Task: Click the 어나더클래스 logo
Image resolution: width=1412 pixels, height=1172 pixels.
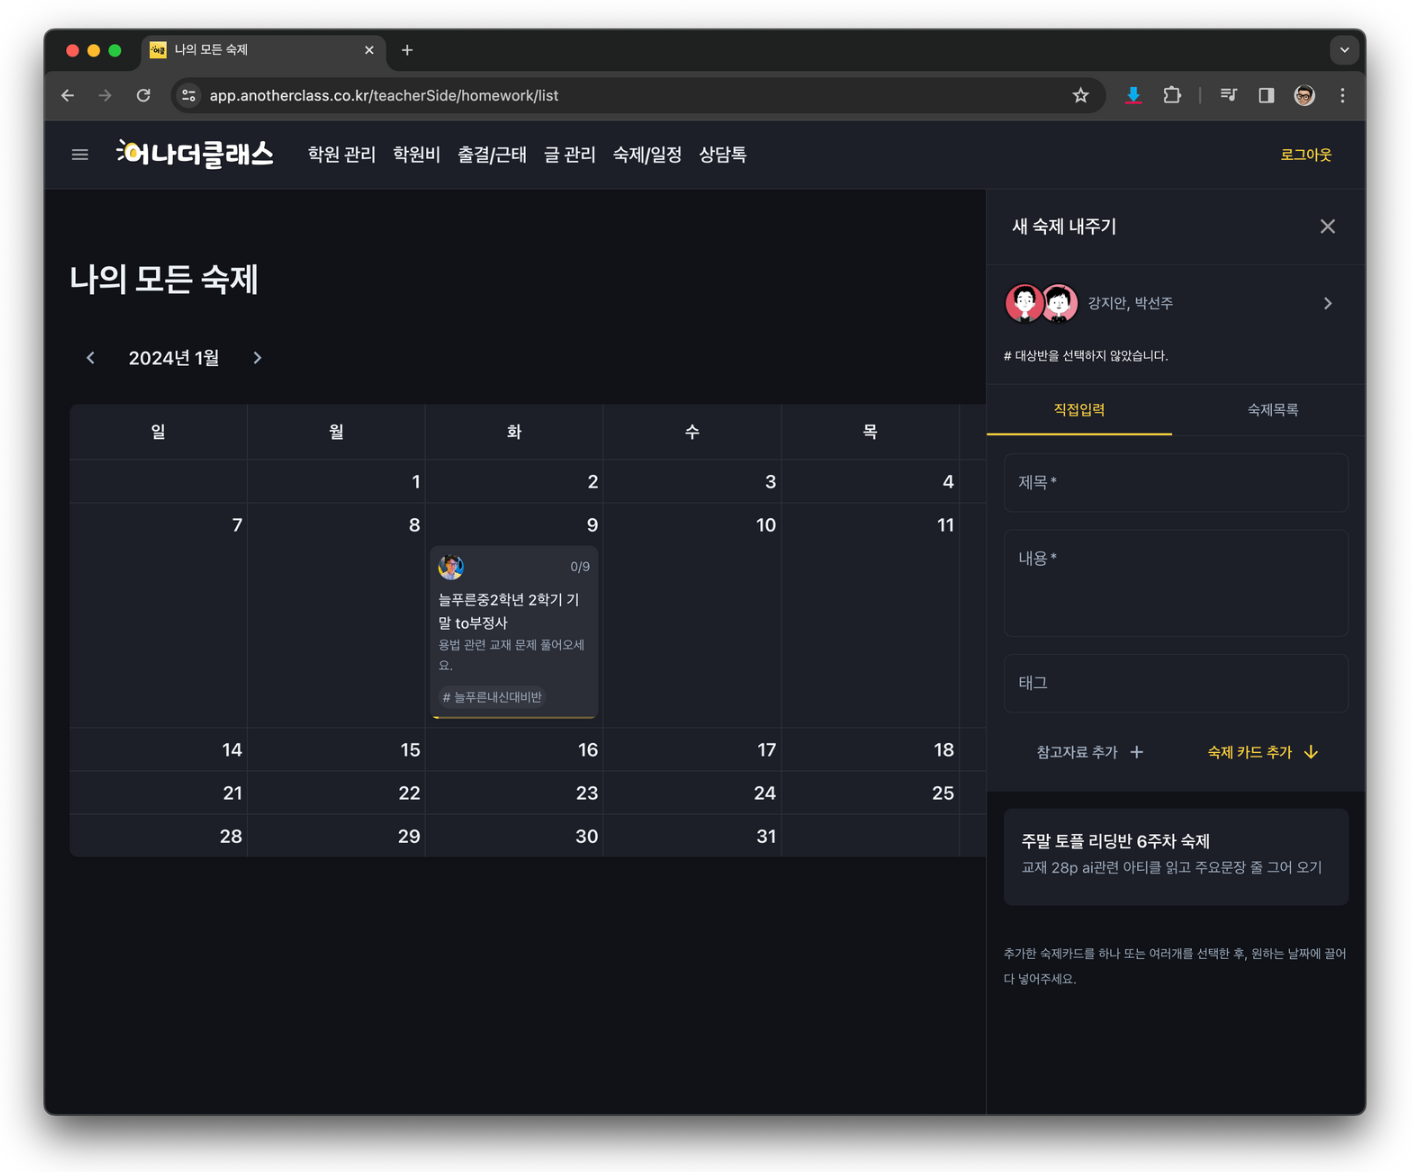Action: [195, 154]
